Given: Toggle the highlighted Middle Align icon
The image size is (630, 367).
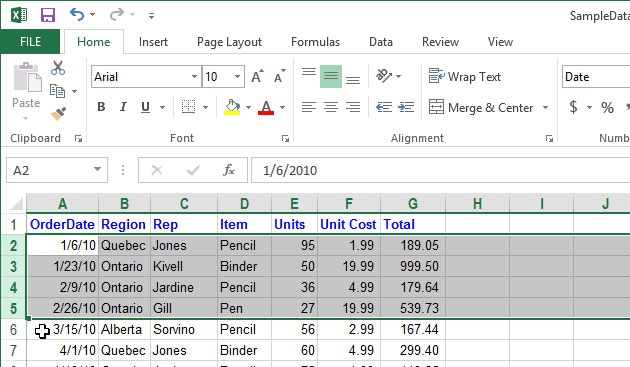Looking at the screenshot, I should tap(331, 76).
